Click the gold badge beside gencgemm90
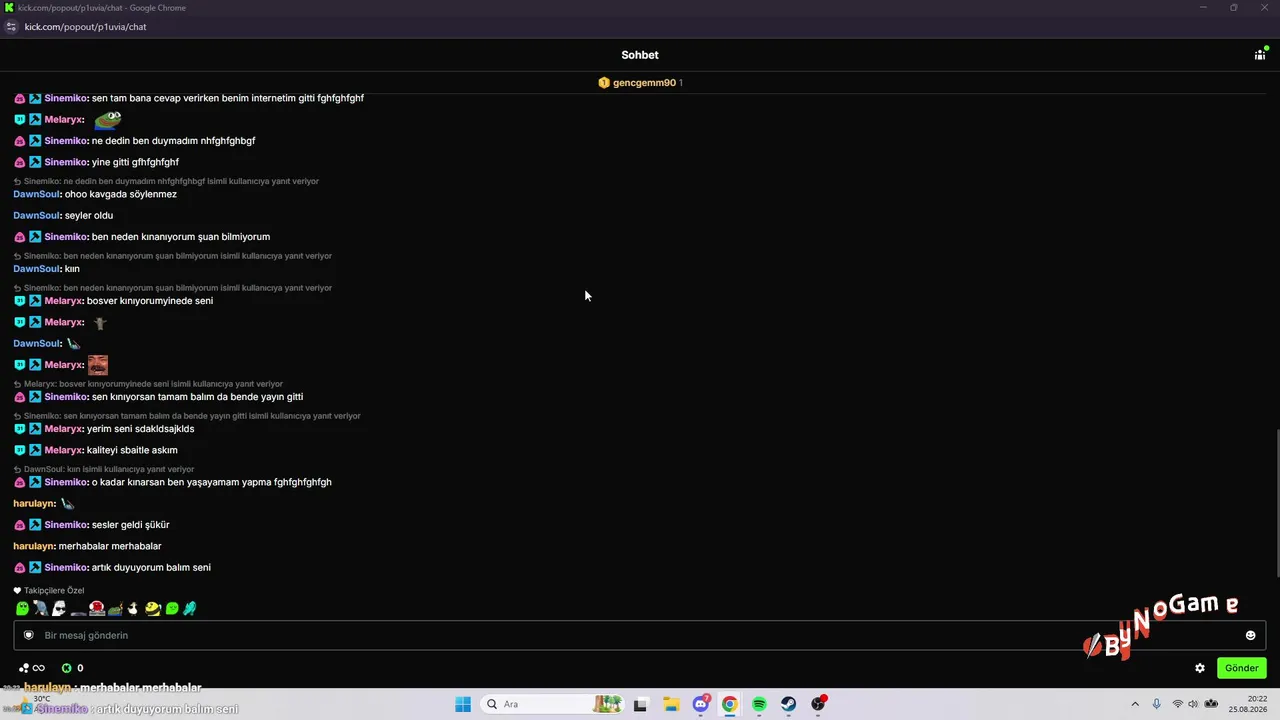This screenshot has height=720, width=1280. [604, 83]
